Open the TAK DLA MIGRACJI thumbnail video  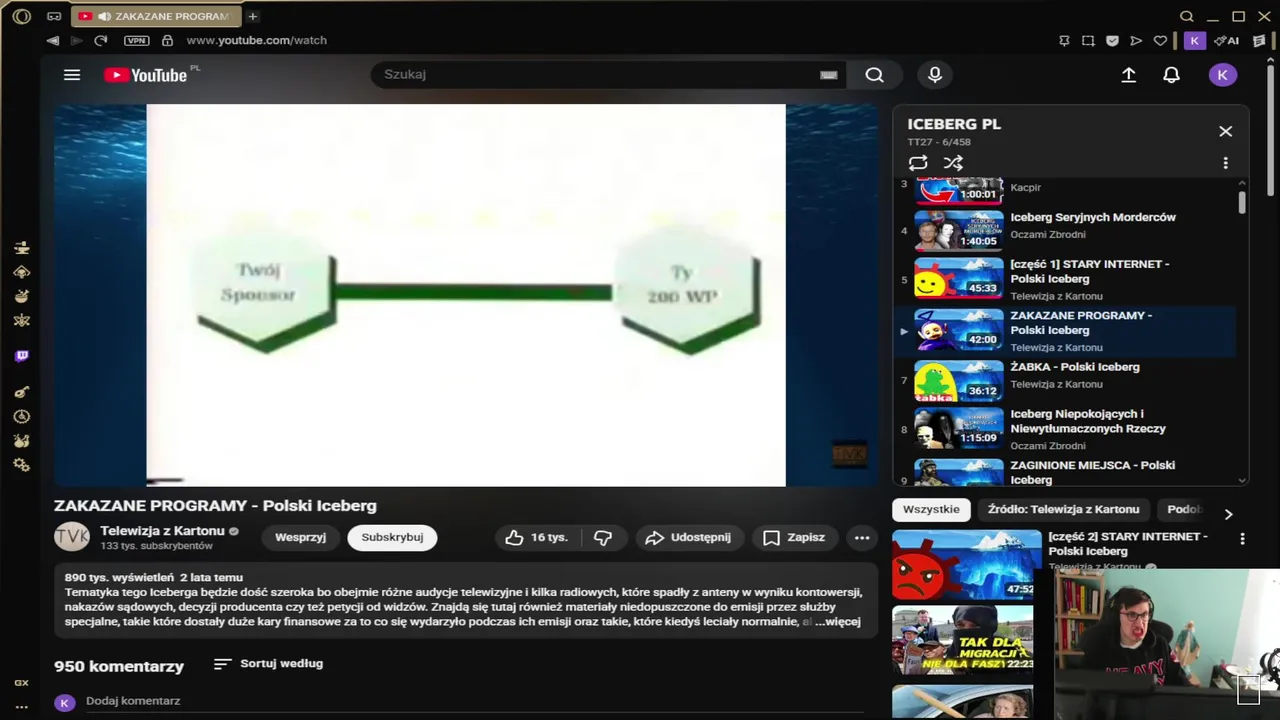(x=963, y=640)
